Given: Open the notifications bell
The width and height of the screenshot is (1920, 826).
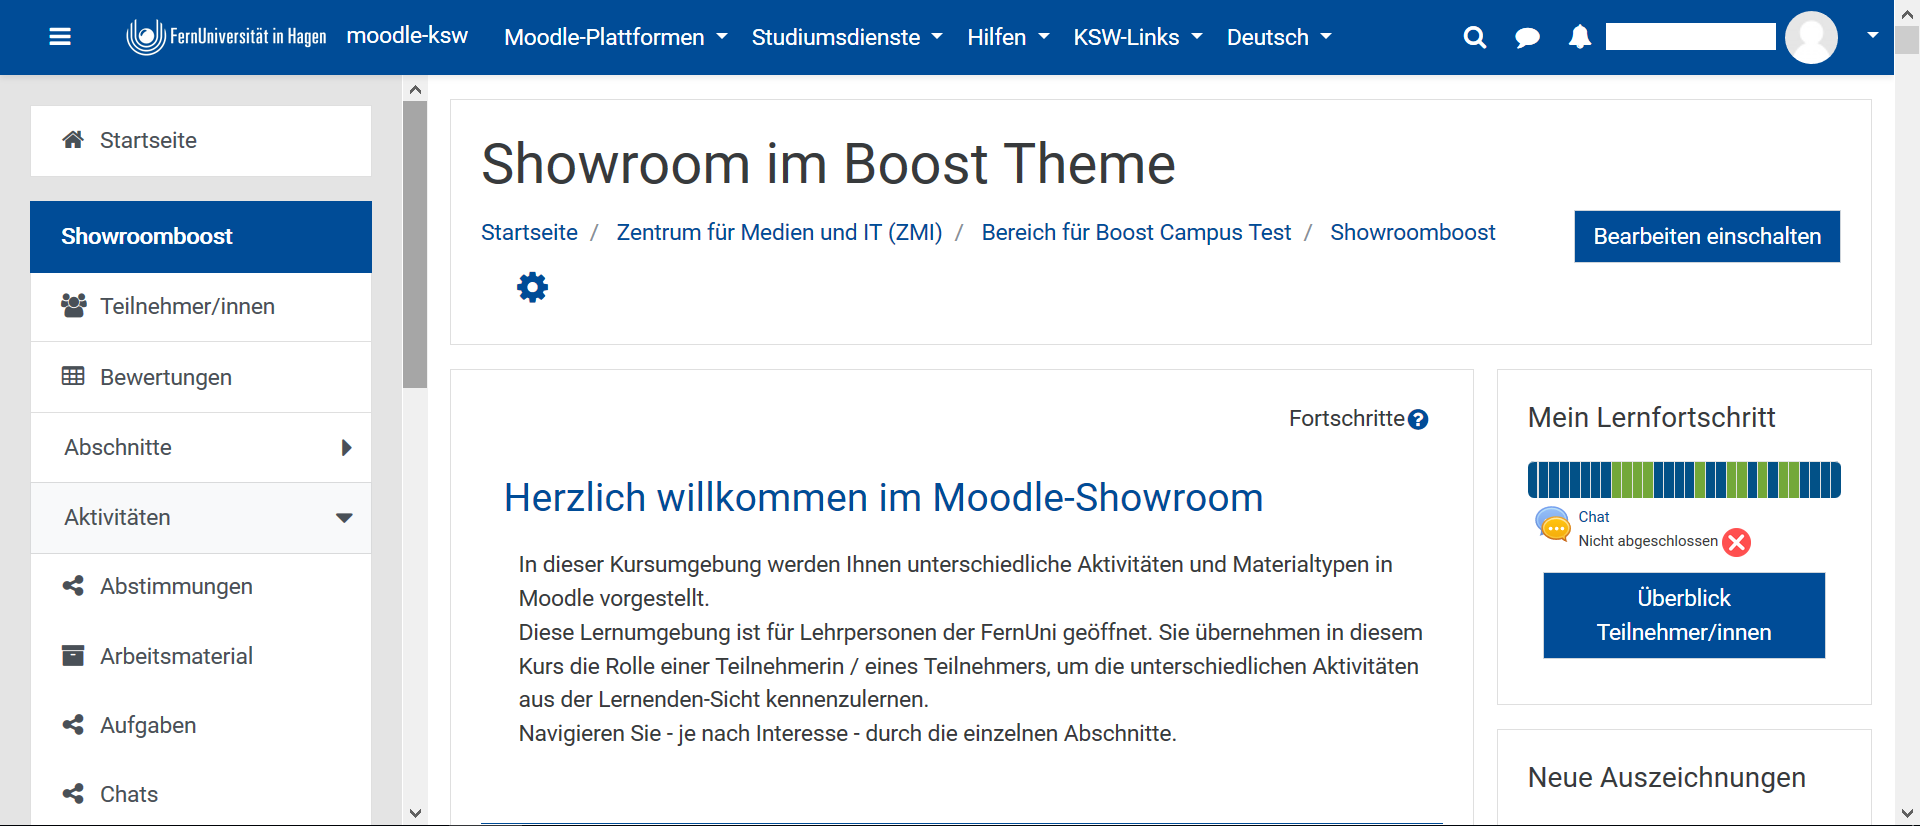Looking at the screenshot, I should tap(1580, 38).
